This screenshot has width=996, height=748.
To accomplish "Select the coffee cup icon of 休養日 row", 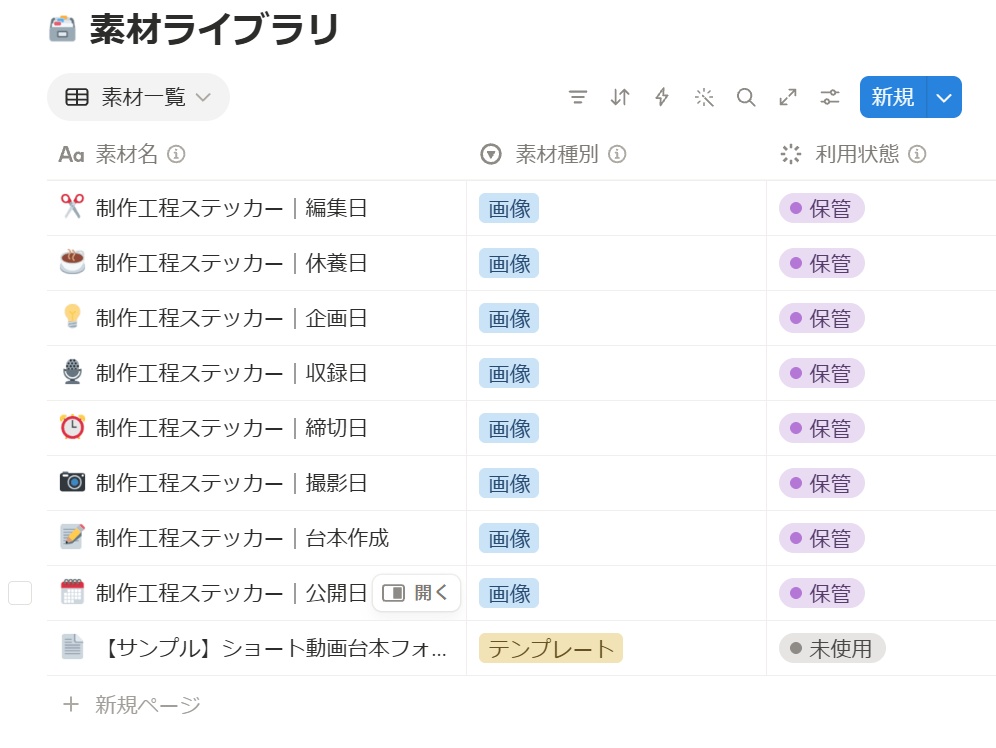I will pyautogui.click(x=72, y=262).
